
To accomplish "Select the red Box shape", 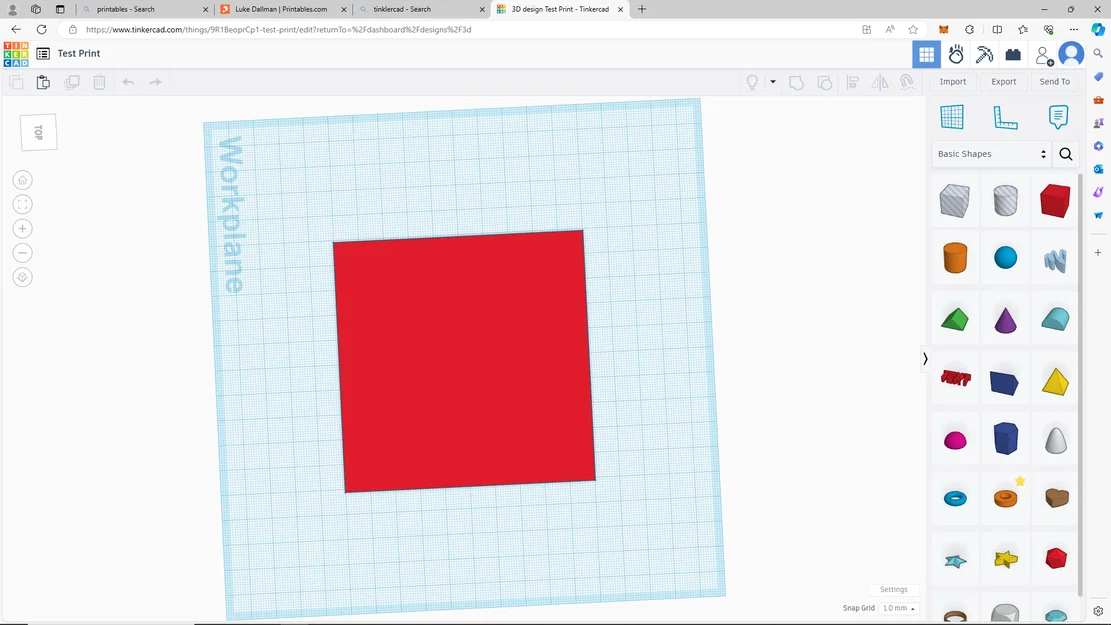I will (1055, 201).
